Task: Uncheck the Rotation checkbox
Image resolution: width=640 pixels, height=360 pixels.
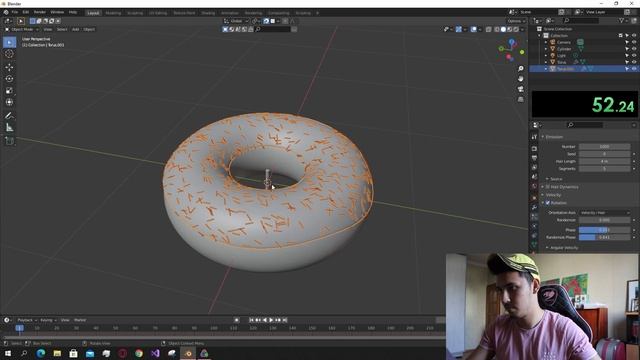Action: coord(548,203)
